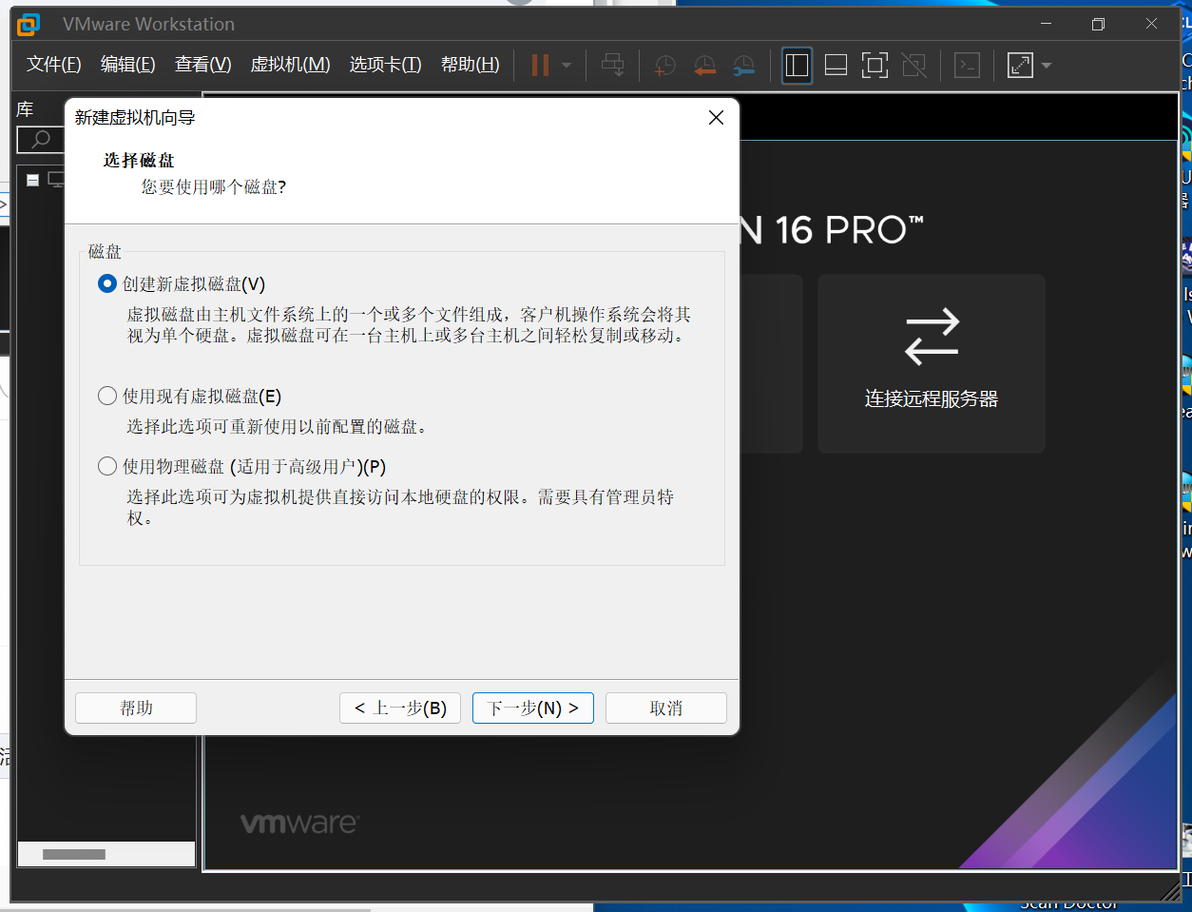Screen dimensions: 1192x912
Task: Click the take snapshot toolbar icon
Action: point(664,65)
